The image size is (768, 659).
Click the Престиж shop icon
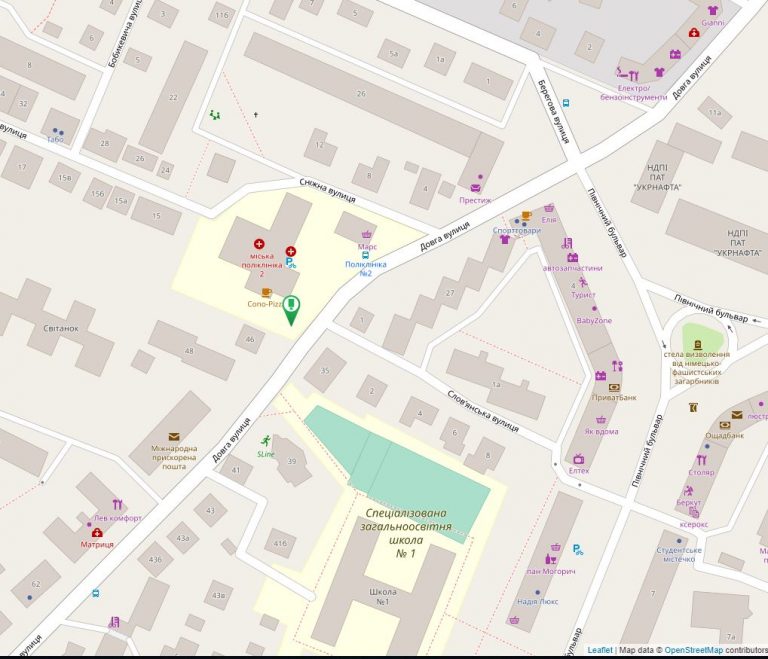[x=476, y=187]
